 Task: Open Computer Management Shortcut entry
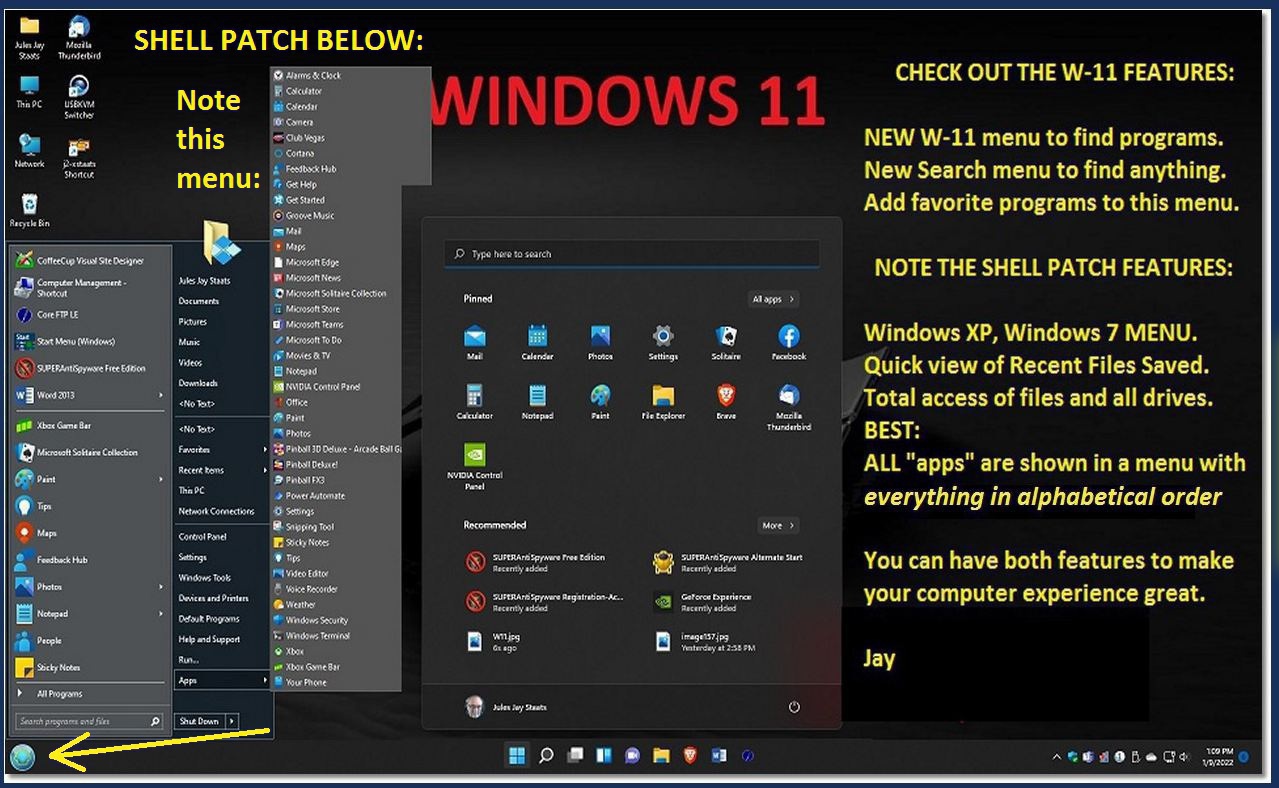(x=88, y=287)
